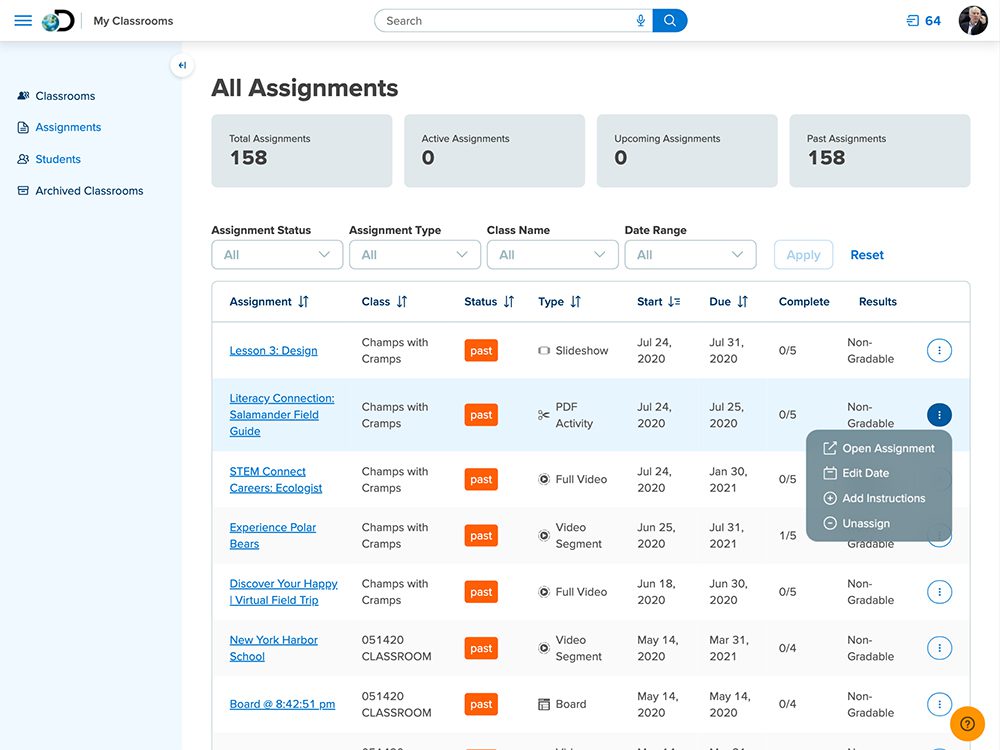Open three-dot menu for Lesson 3: Design
Screen dimensions: 1000x750
939,350
